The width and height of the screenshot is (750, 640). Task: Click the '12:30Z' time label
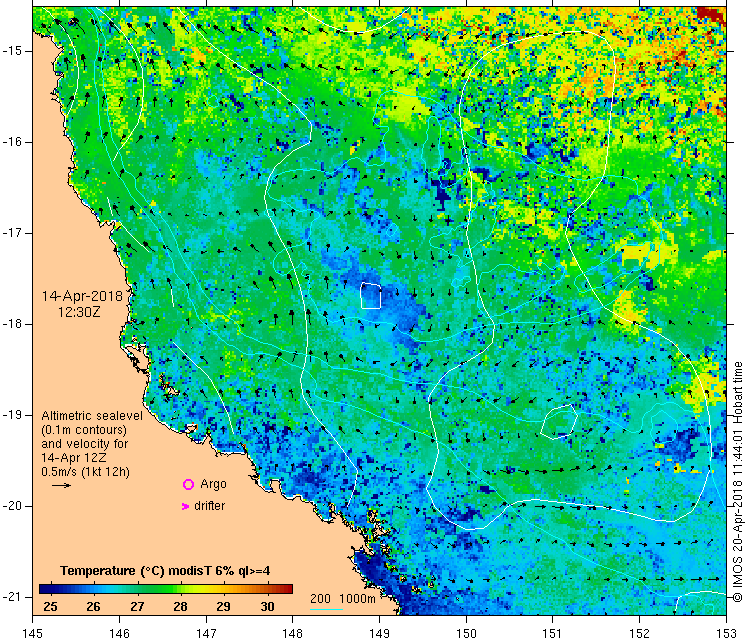pos(79,312)
